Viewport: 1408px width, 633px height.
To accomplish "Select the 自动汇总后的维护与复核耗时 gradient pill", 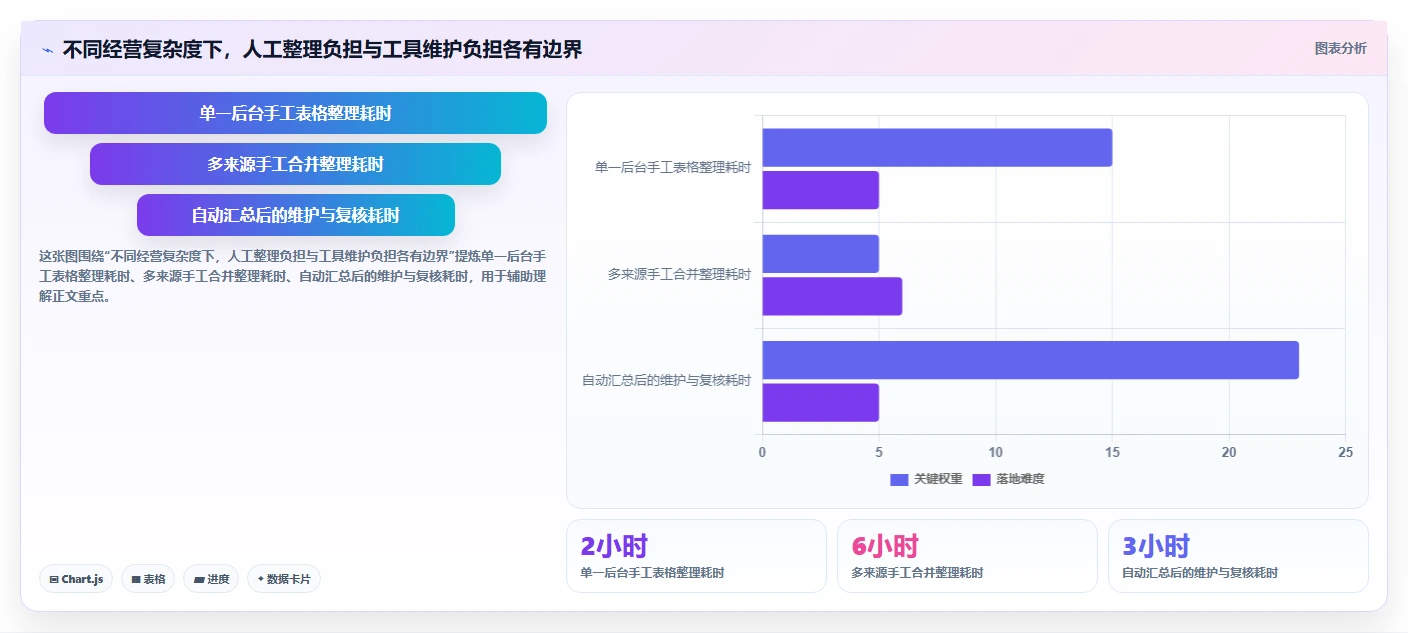I will tap(295, 215).
